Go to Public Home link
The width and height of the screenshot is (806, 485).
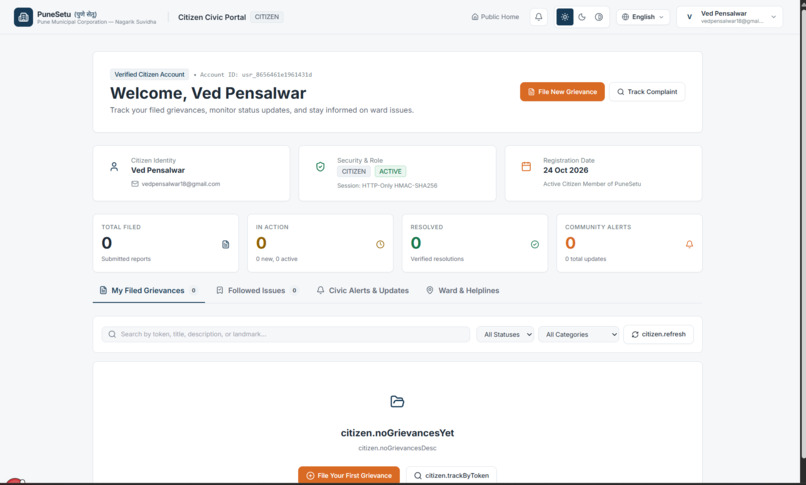496,17
